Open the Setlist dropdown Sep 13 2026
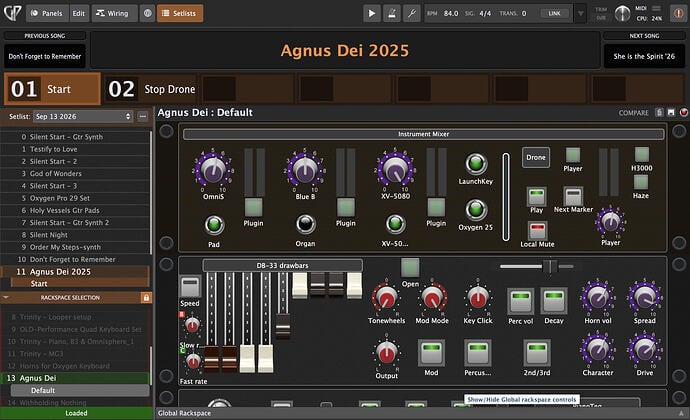Screen dimensions: 690x420 (x=83, y=116)
